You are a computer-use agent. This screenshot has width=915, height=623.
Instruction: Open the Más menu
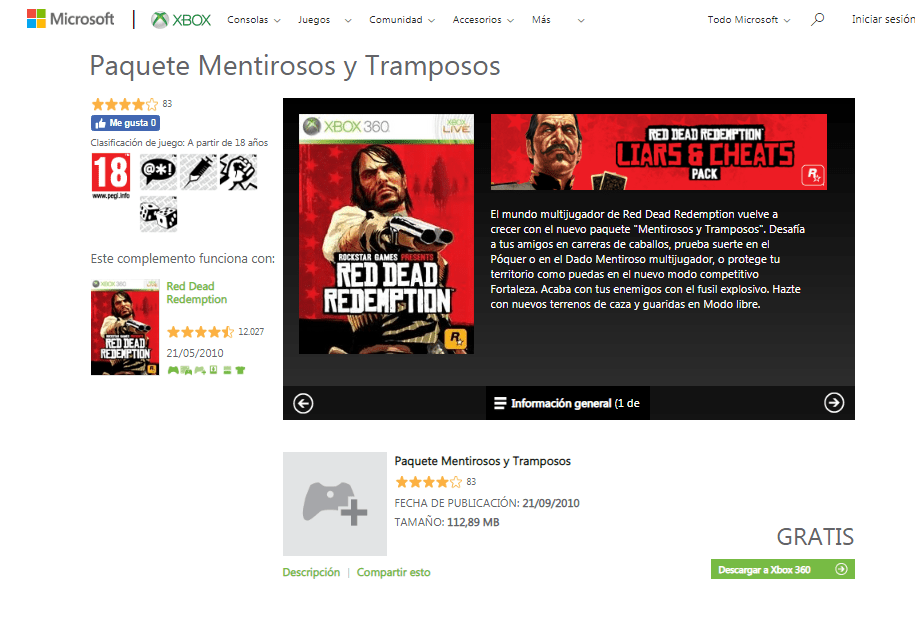click(558, 20)
